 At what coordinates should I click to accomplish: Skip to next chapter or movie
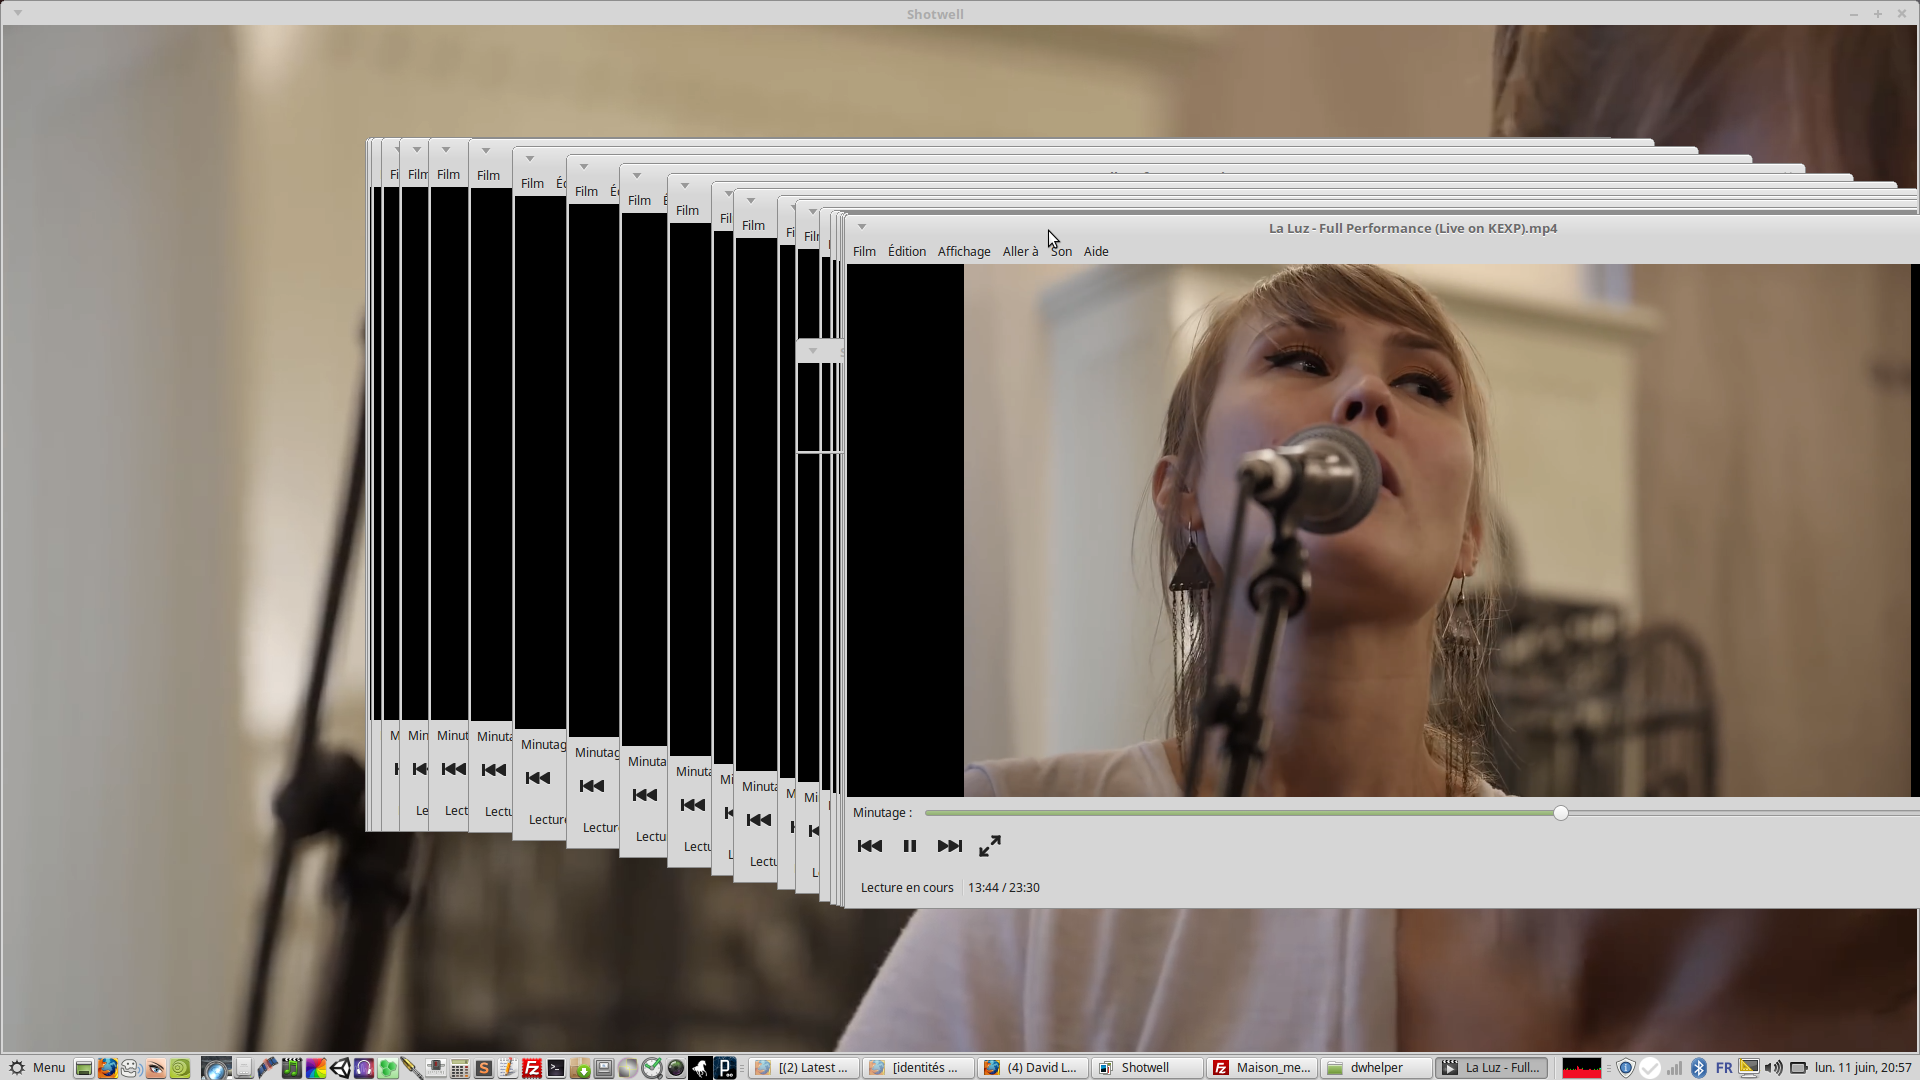[x=949, y=846]
